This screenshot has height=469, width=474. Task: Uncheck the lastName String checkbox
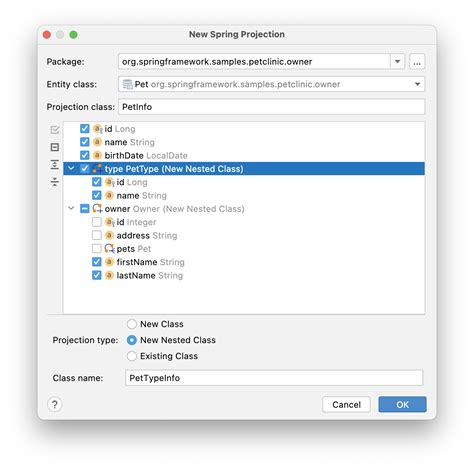tap(97, 275)
